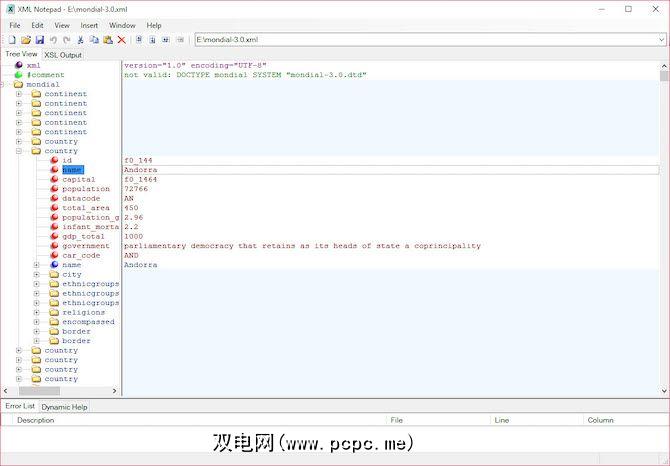
Task: Select the population attribute in tree
Action: 85,189
